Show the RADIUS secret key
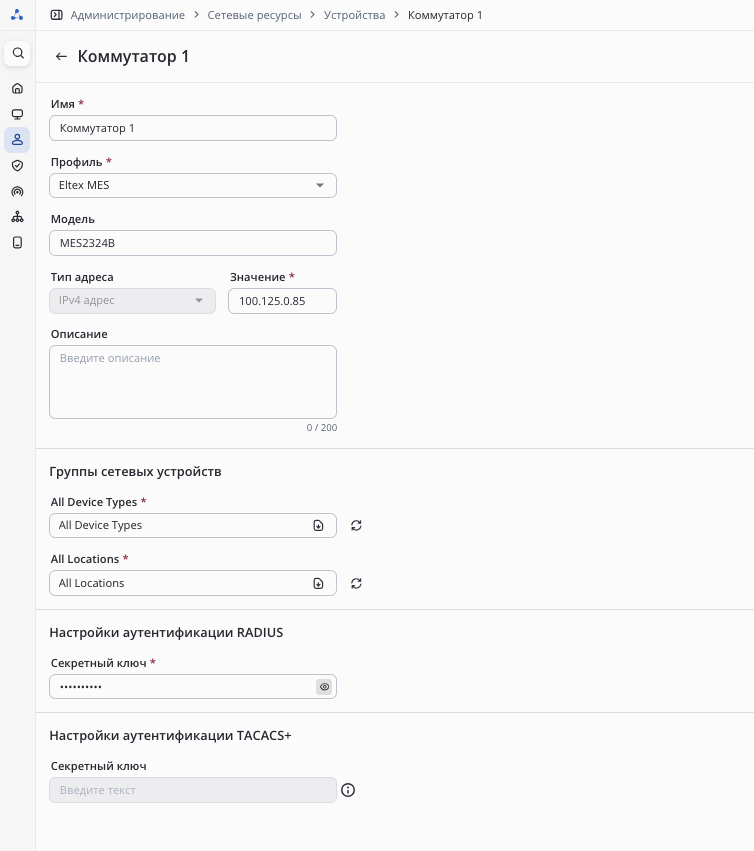 (x=324, y=687)
